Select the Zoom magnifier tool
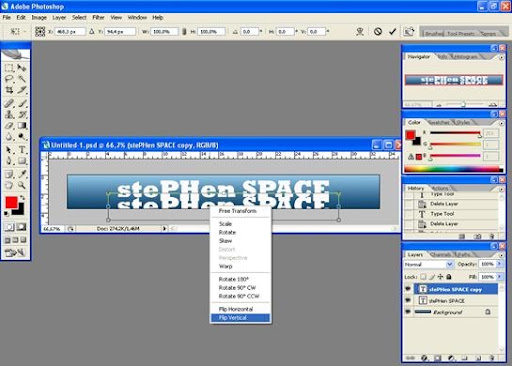This screenshot has height=366, width=512. (22, 185)
